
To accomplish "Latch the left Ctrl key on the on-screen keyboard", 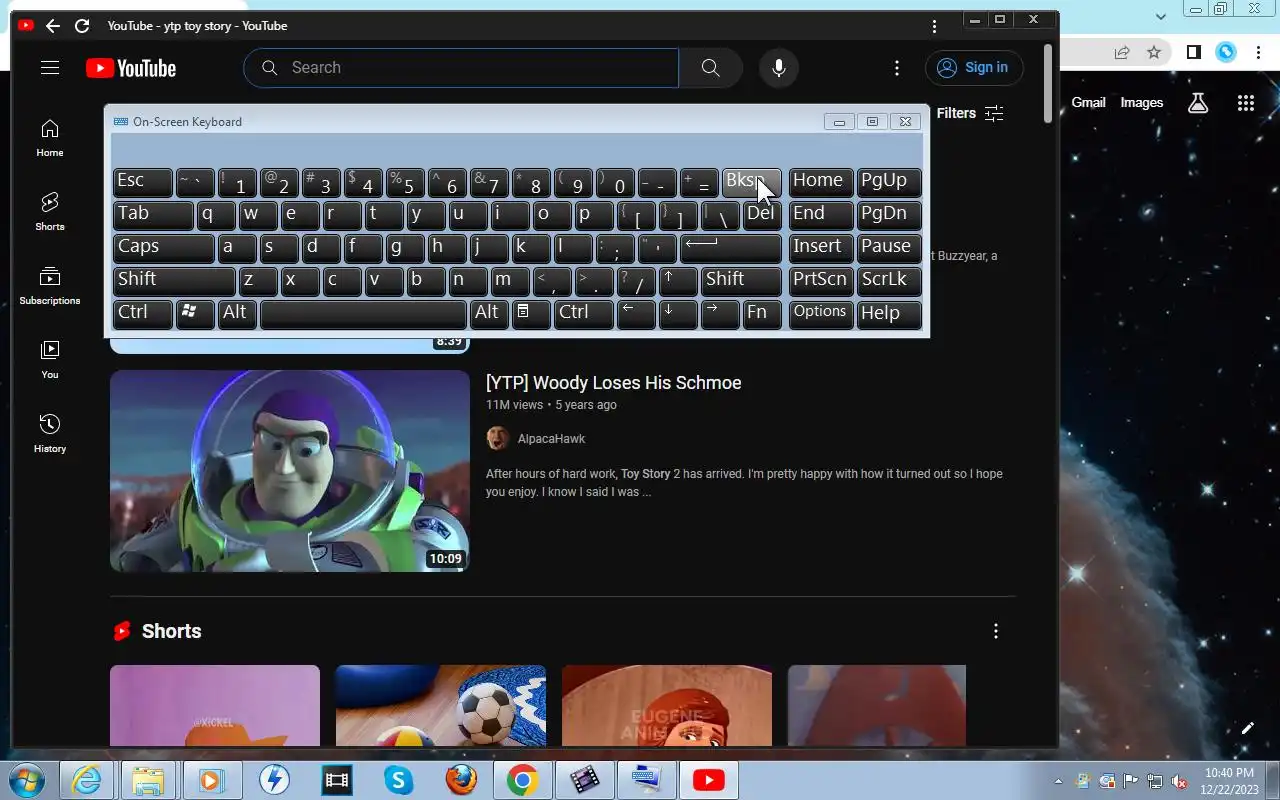I will (142, 314).
